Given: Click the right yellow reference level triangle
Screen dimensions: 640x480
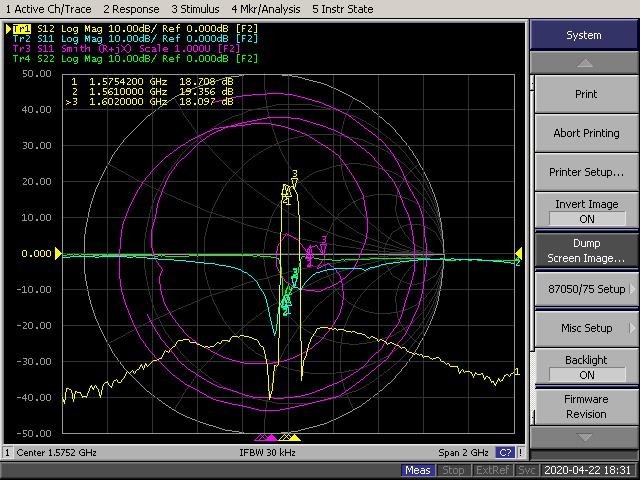Looking at the screenshot, I should 518,253.
